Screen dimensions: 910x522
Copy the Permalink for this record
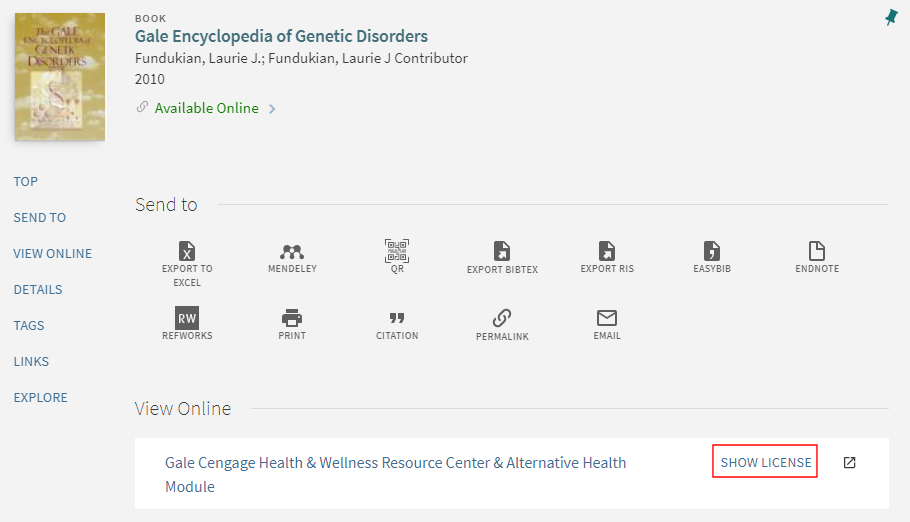click(502, 318)
